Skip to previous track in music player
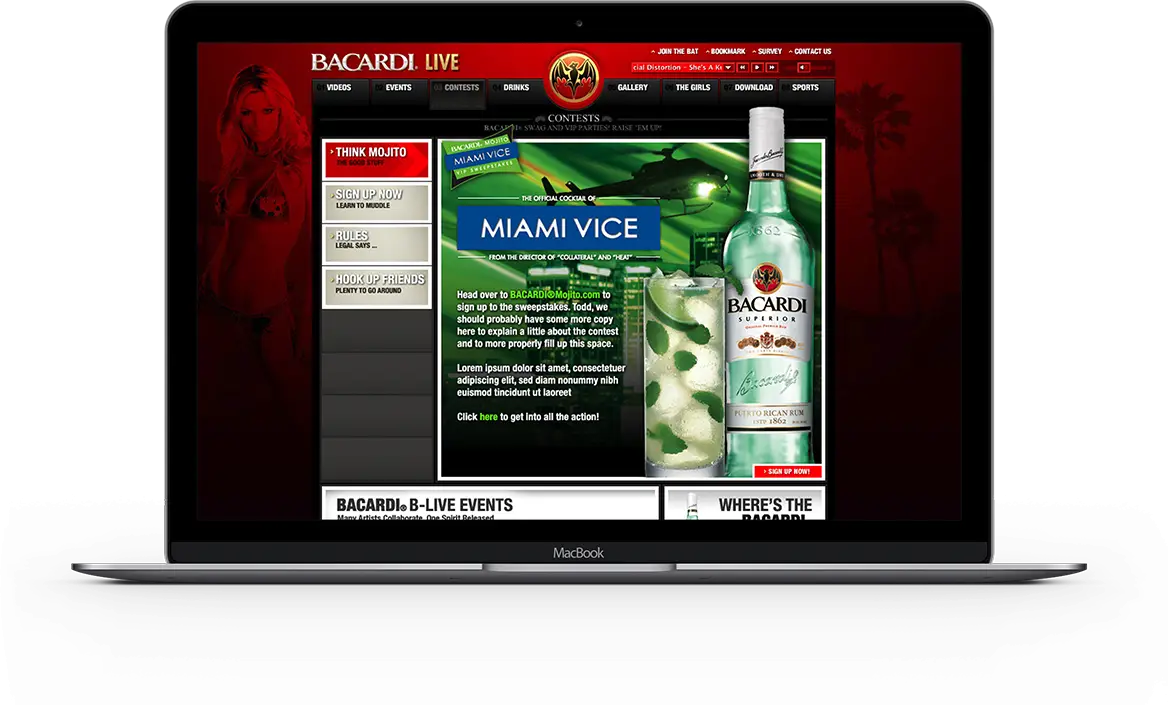Image resolution: width=1168 pixels, height=705 pixels. pyautogui.click(x=742, y=68)
